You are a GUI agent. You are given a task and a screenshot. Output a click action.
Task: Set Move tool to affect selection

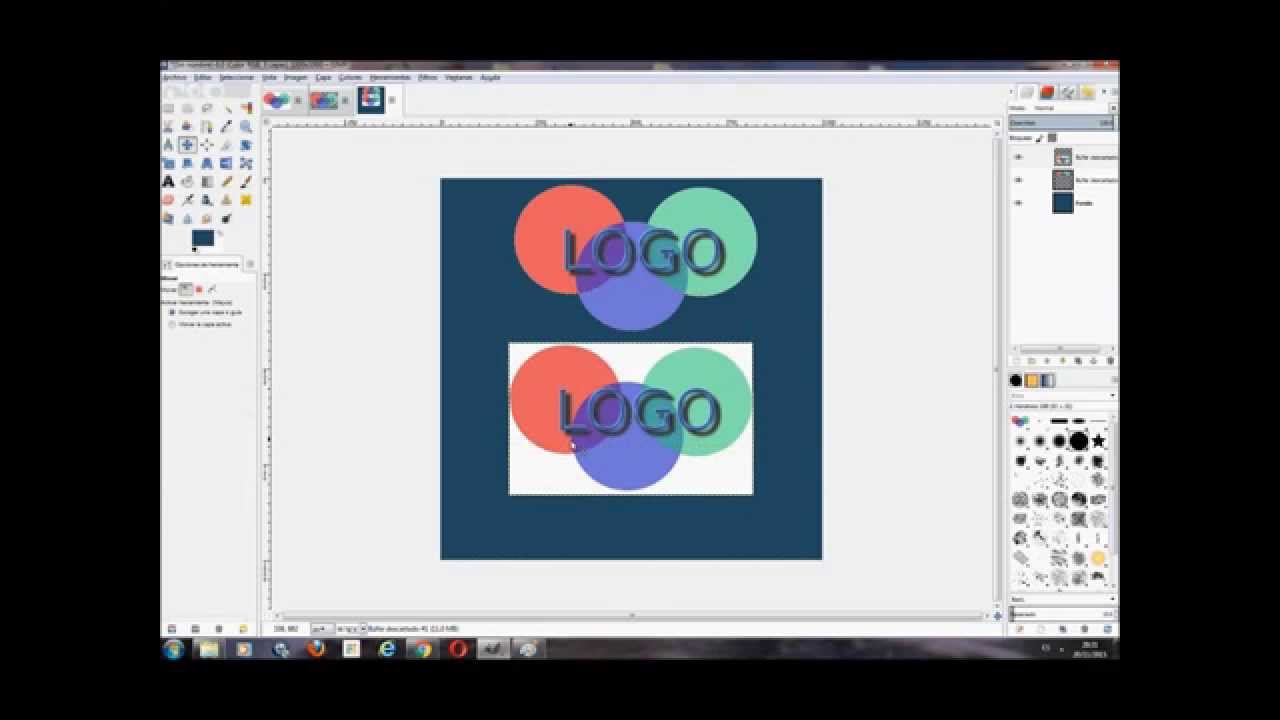click(x=199, y=289)
